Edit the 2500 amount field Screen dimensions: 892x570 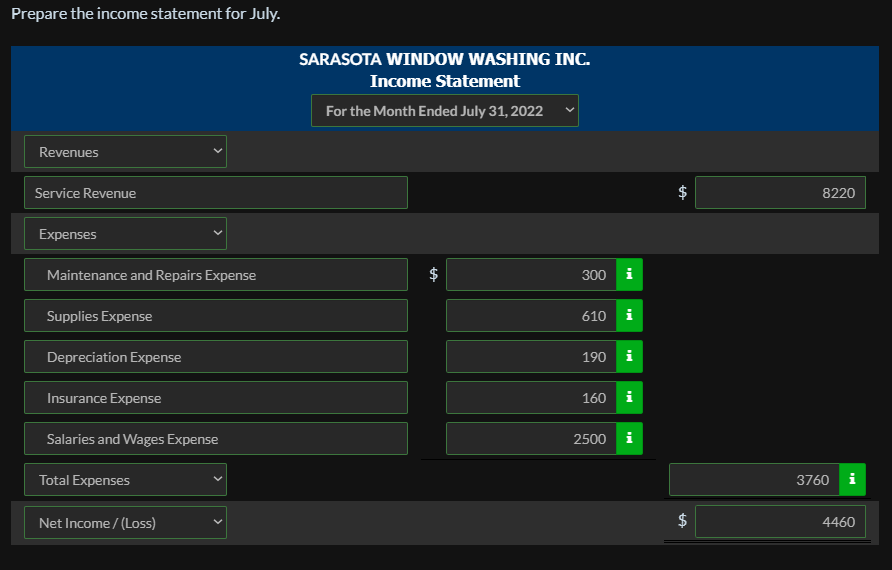point(531,439)
